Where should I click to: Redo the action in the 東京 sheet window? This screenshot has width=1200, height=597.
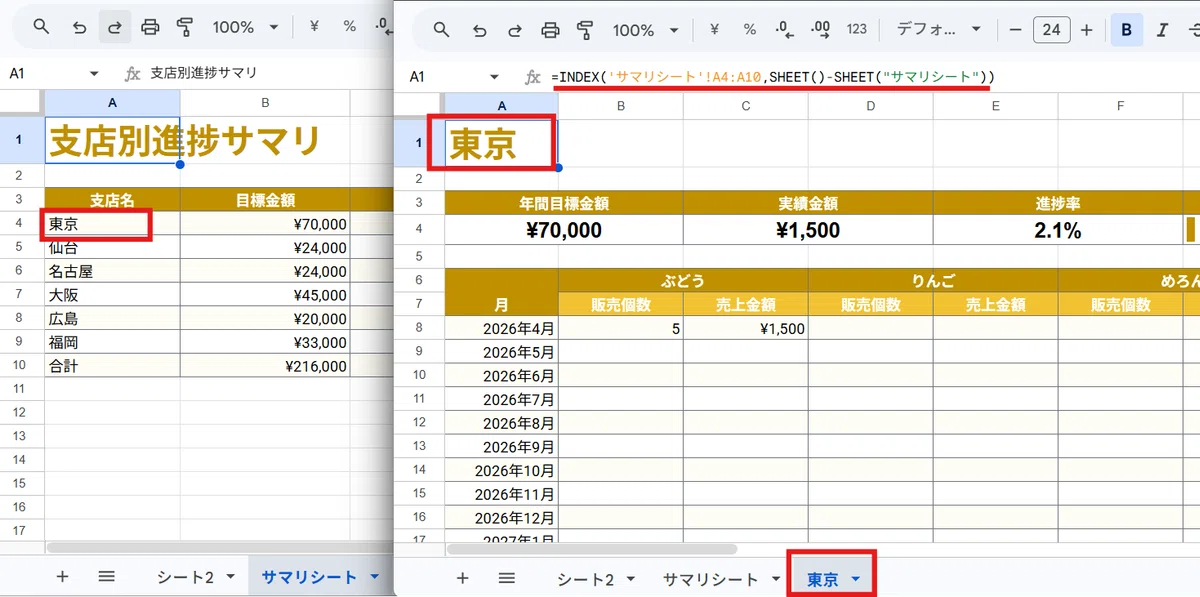(x=515, y=30)
